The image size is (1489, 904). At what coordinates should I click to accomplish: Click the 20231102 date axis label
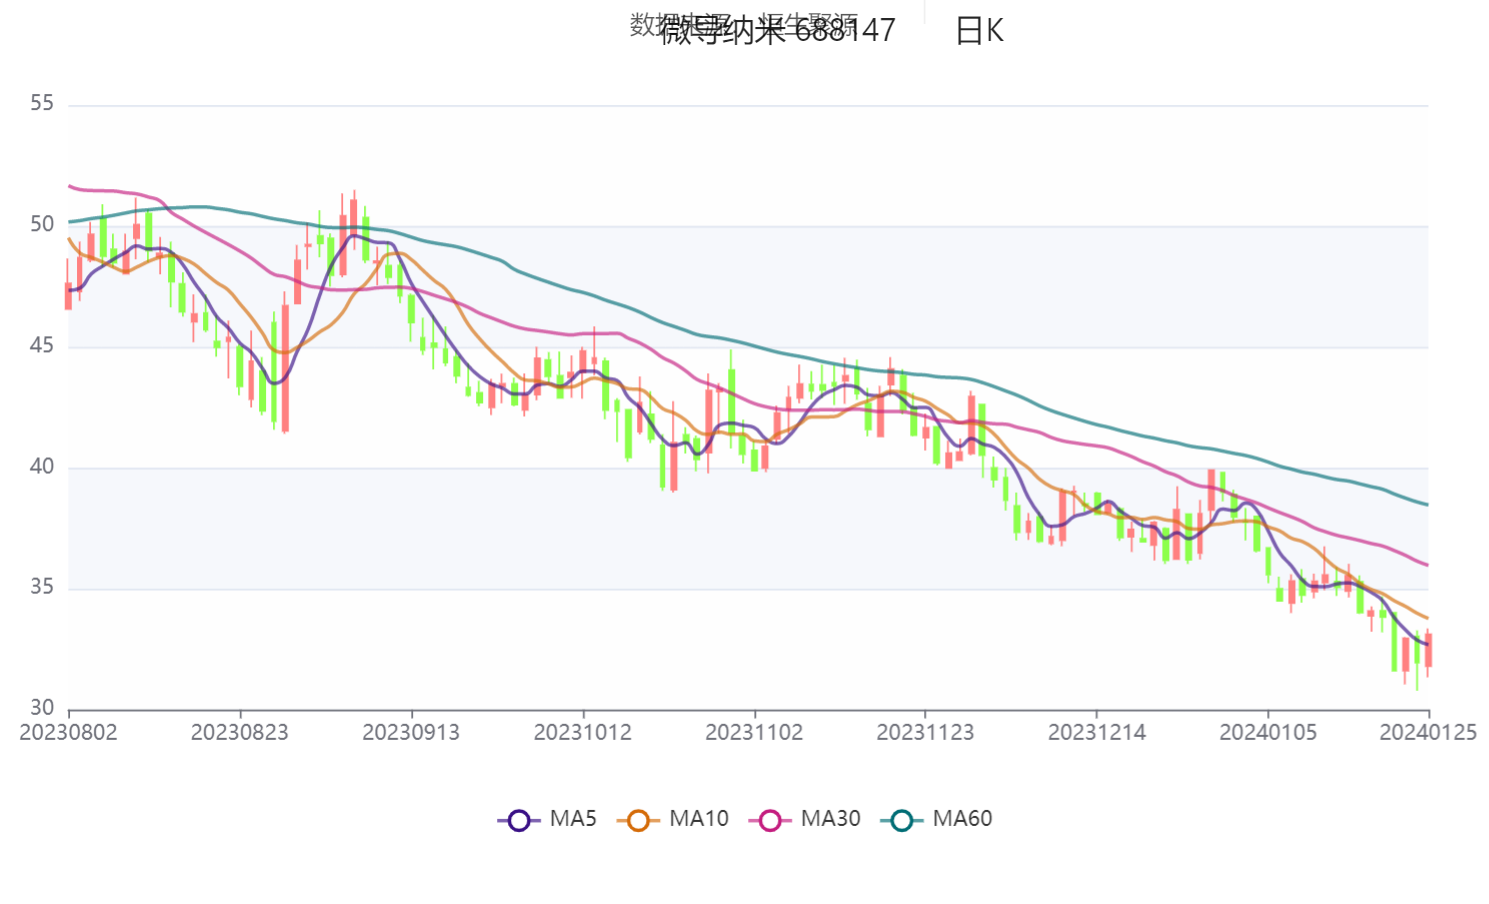click(x=754, y=732)
